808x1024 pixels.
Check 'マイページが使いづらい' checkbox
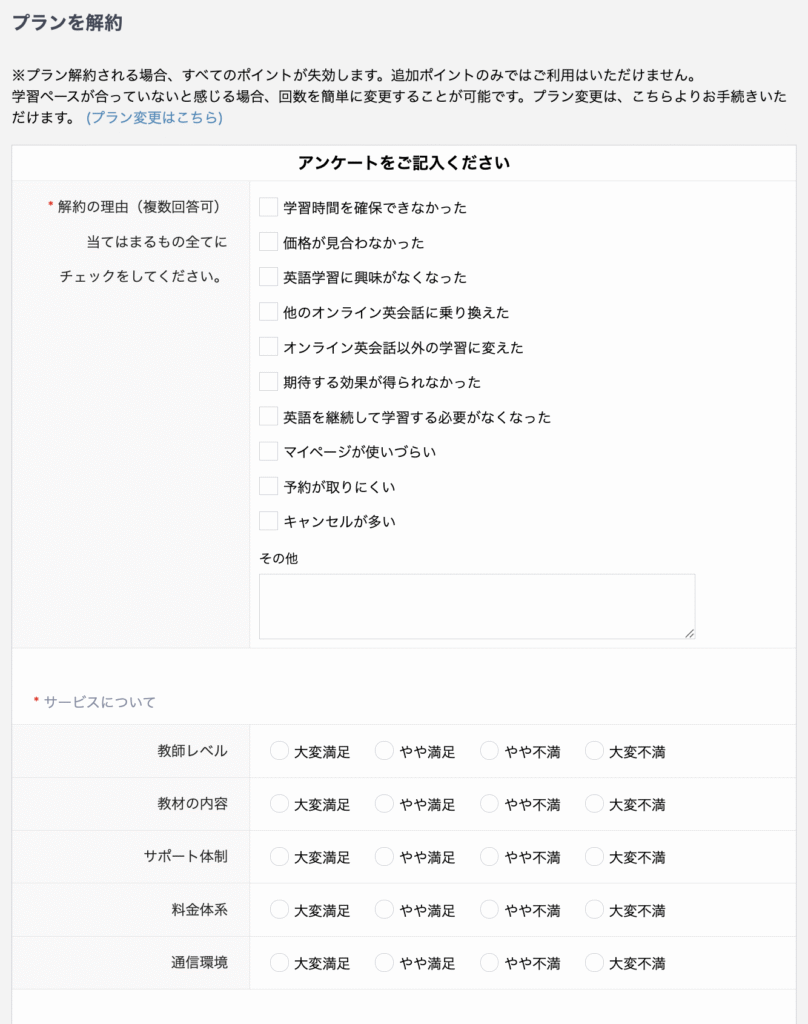pos(268,451)
